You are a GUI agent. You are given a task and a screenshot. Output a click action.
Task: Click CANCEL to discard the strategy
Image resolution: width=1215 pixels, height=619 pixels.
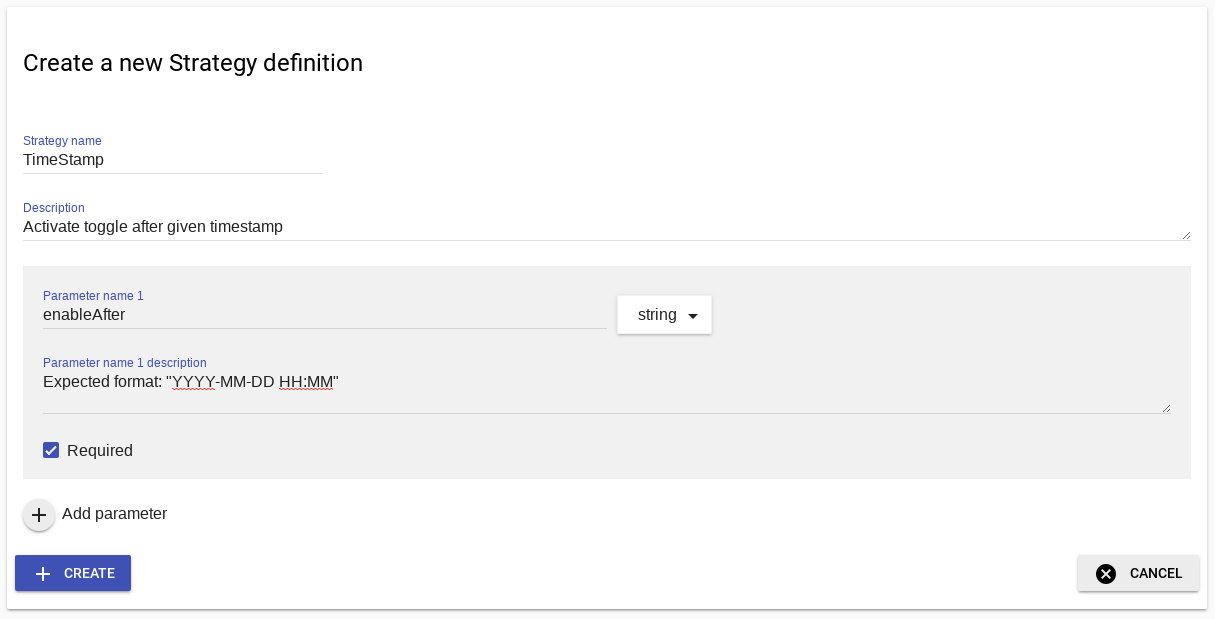pos(1138,573)
